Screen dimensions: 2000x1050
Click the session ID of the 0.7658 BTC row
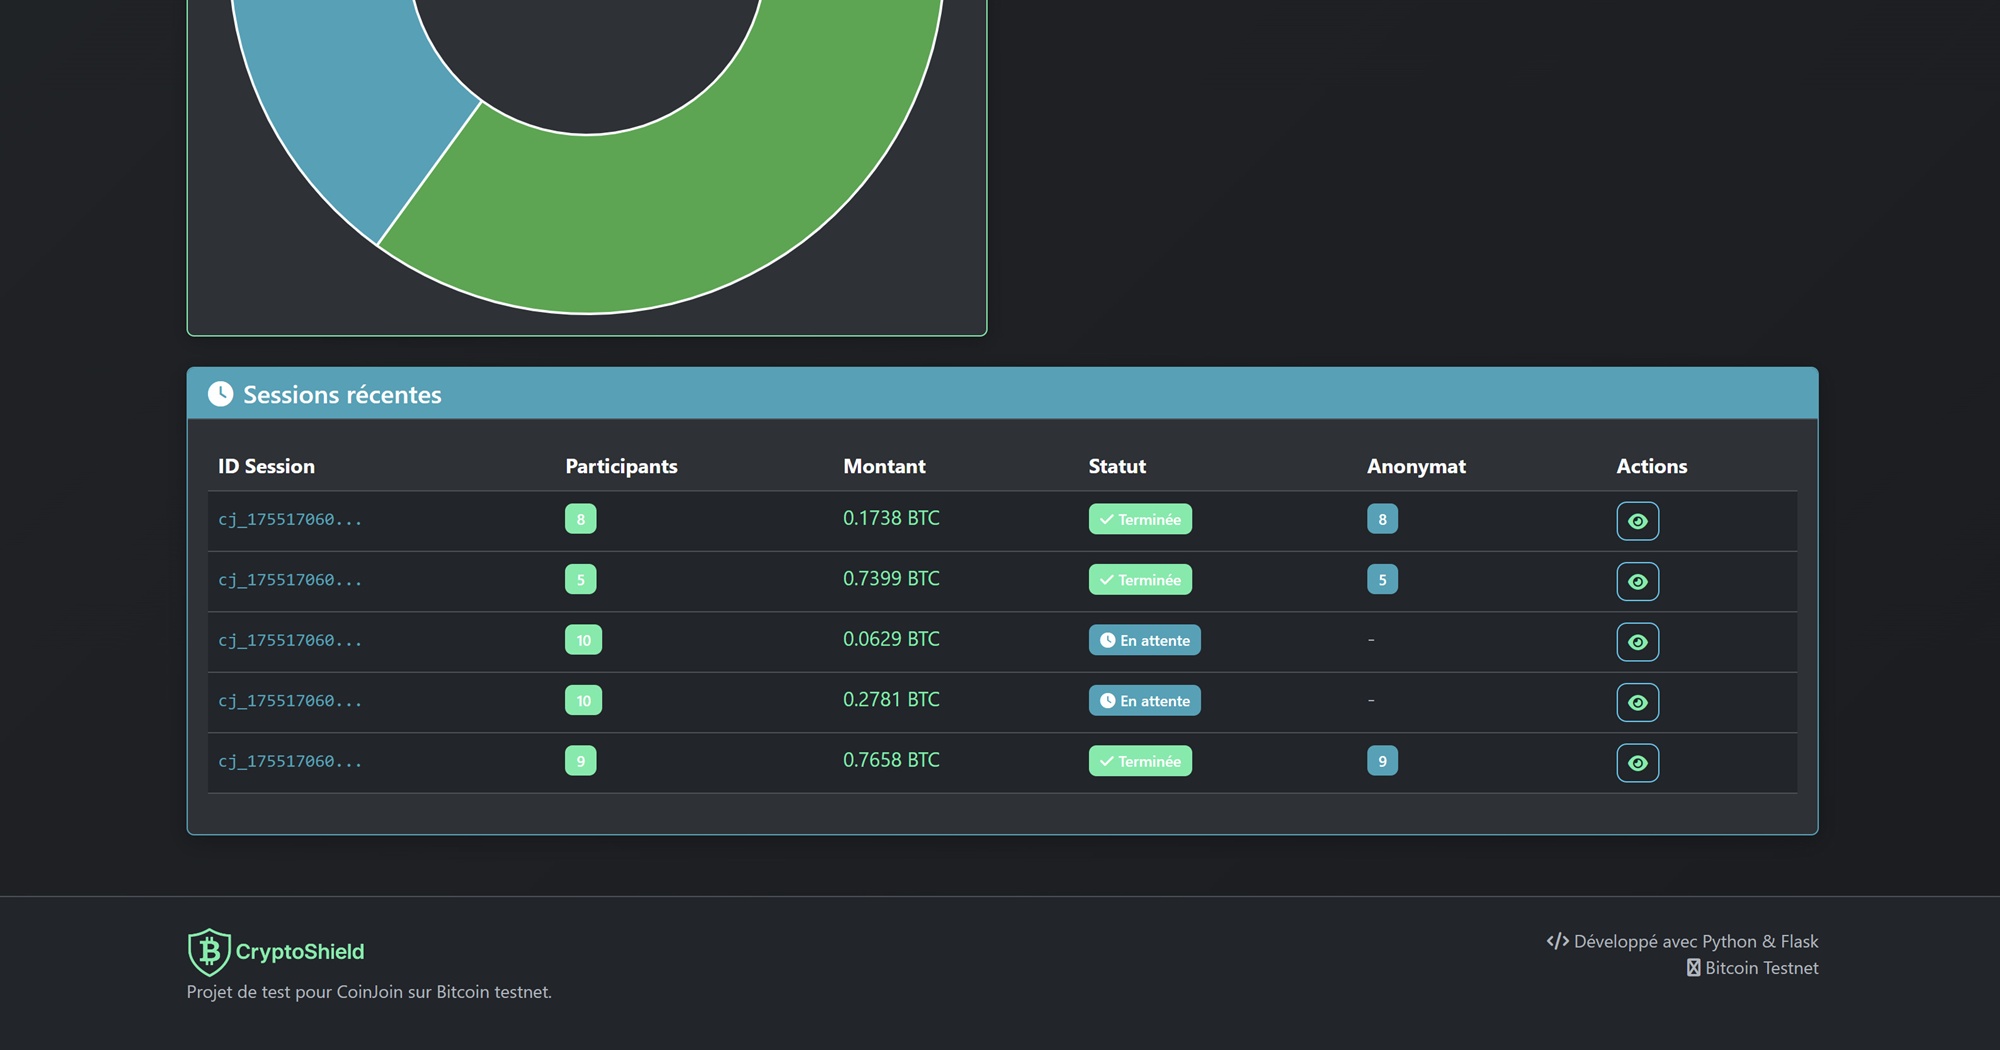tap(290, 761)
